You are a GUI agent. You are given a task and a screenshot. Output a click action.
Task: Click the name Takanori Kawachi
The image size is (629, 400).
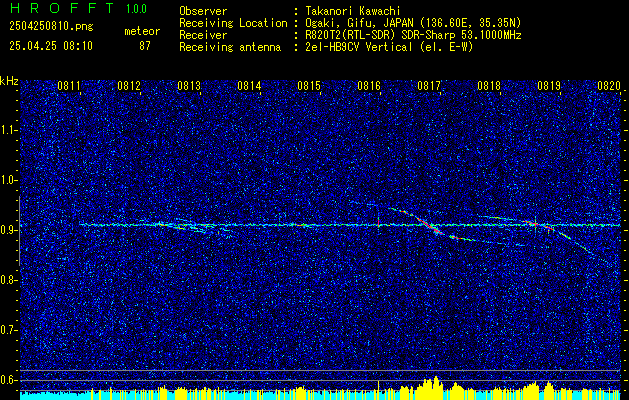click(353, 11)
